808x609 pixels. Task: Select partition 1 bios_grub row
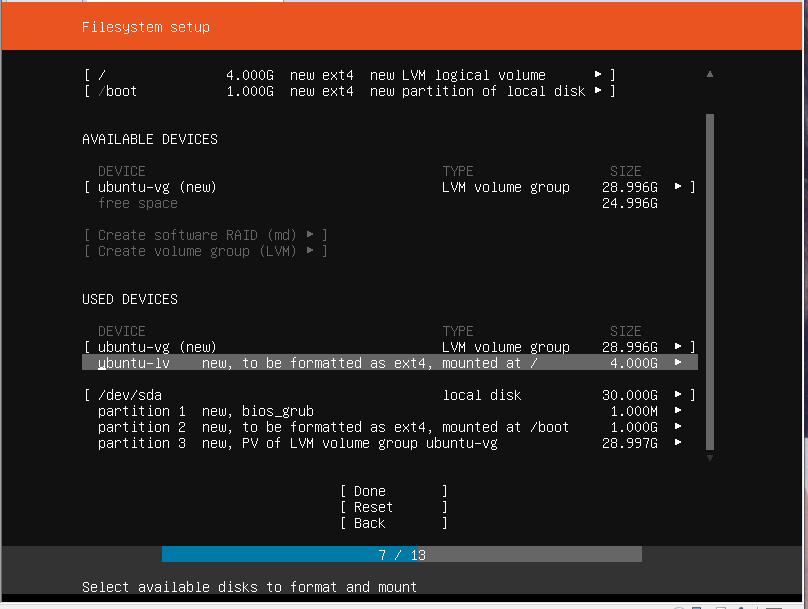[x=390, y=411]
